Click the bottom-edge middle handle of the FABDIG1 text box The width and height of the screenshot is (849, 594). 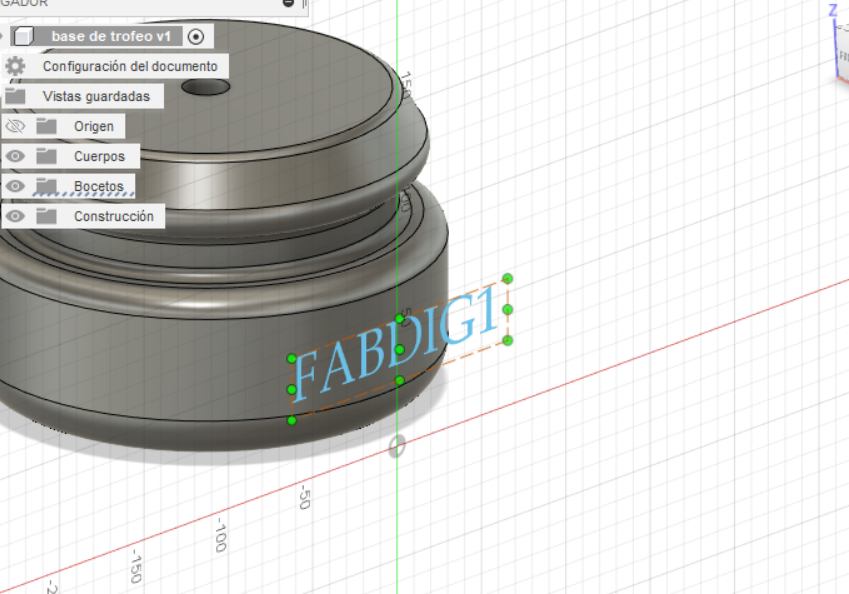click(x=400, y=381)
